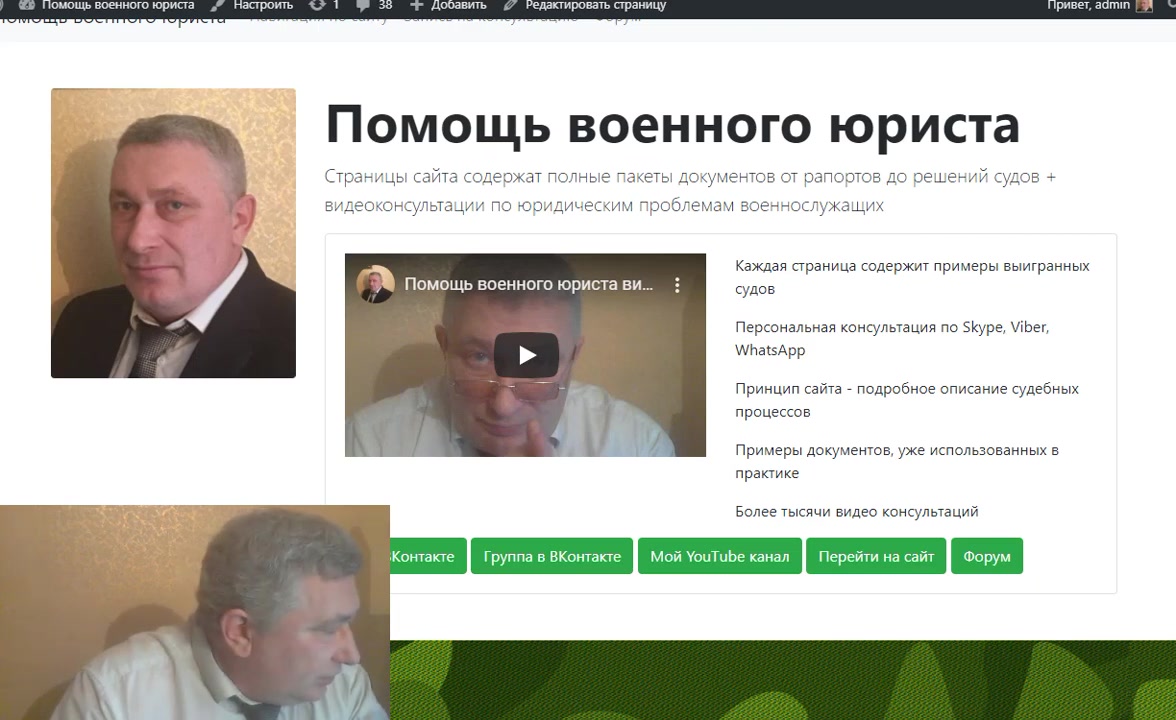Open the Помощь военного юриста admin bar menu
Viewport: 1176px width, 720px height.
(x=117, y=5)
